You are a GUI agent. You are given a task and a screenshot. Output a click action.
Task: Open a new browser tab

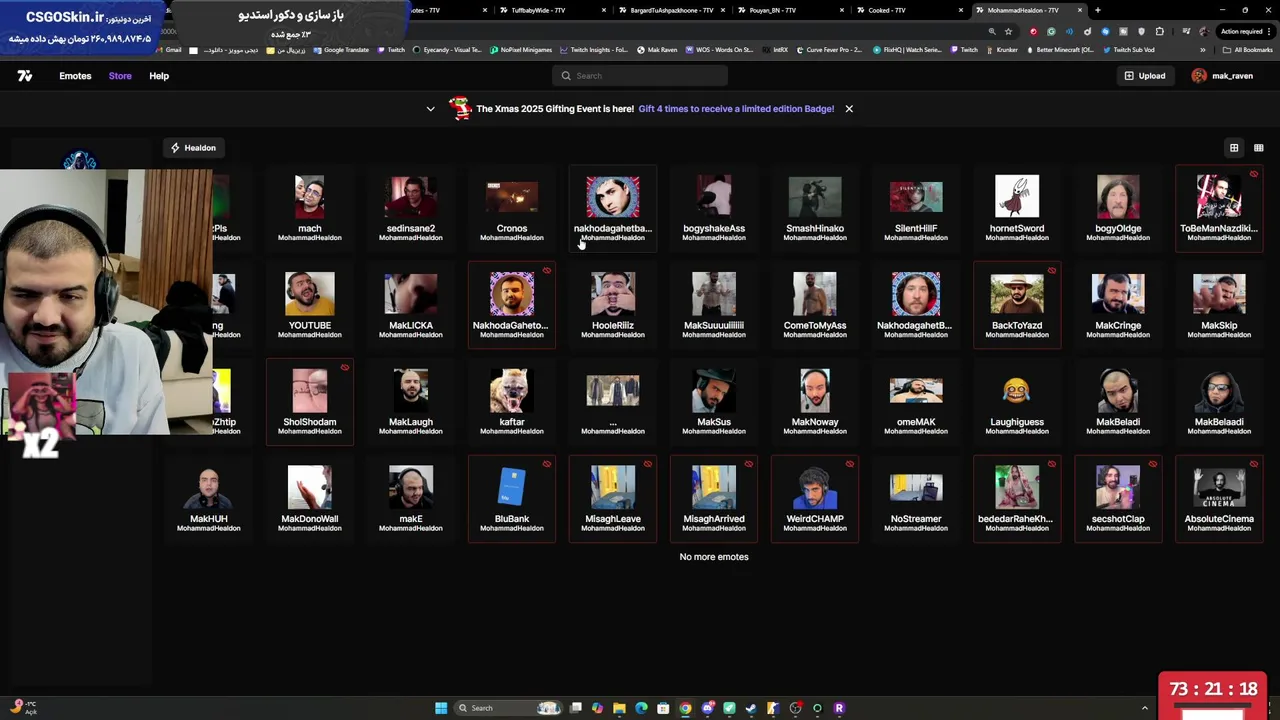(x=1097, y=10)
